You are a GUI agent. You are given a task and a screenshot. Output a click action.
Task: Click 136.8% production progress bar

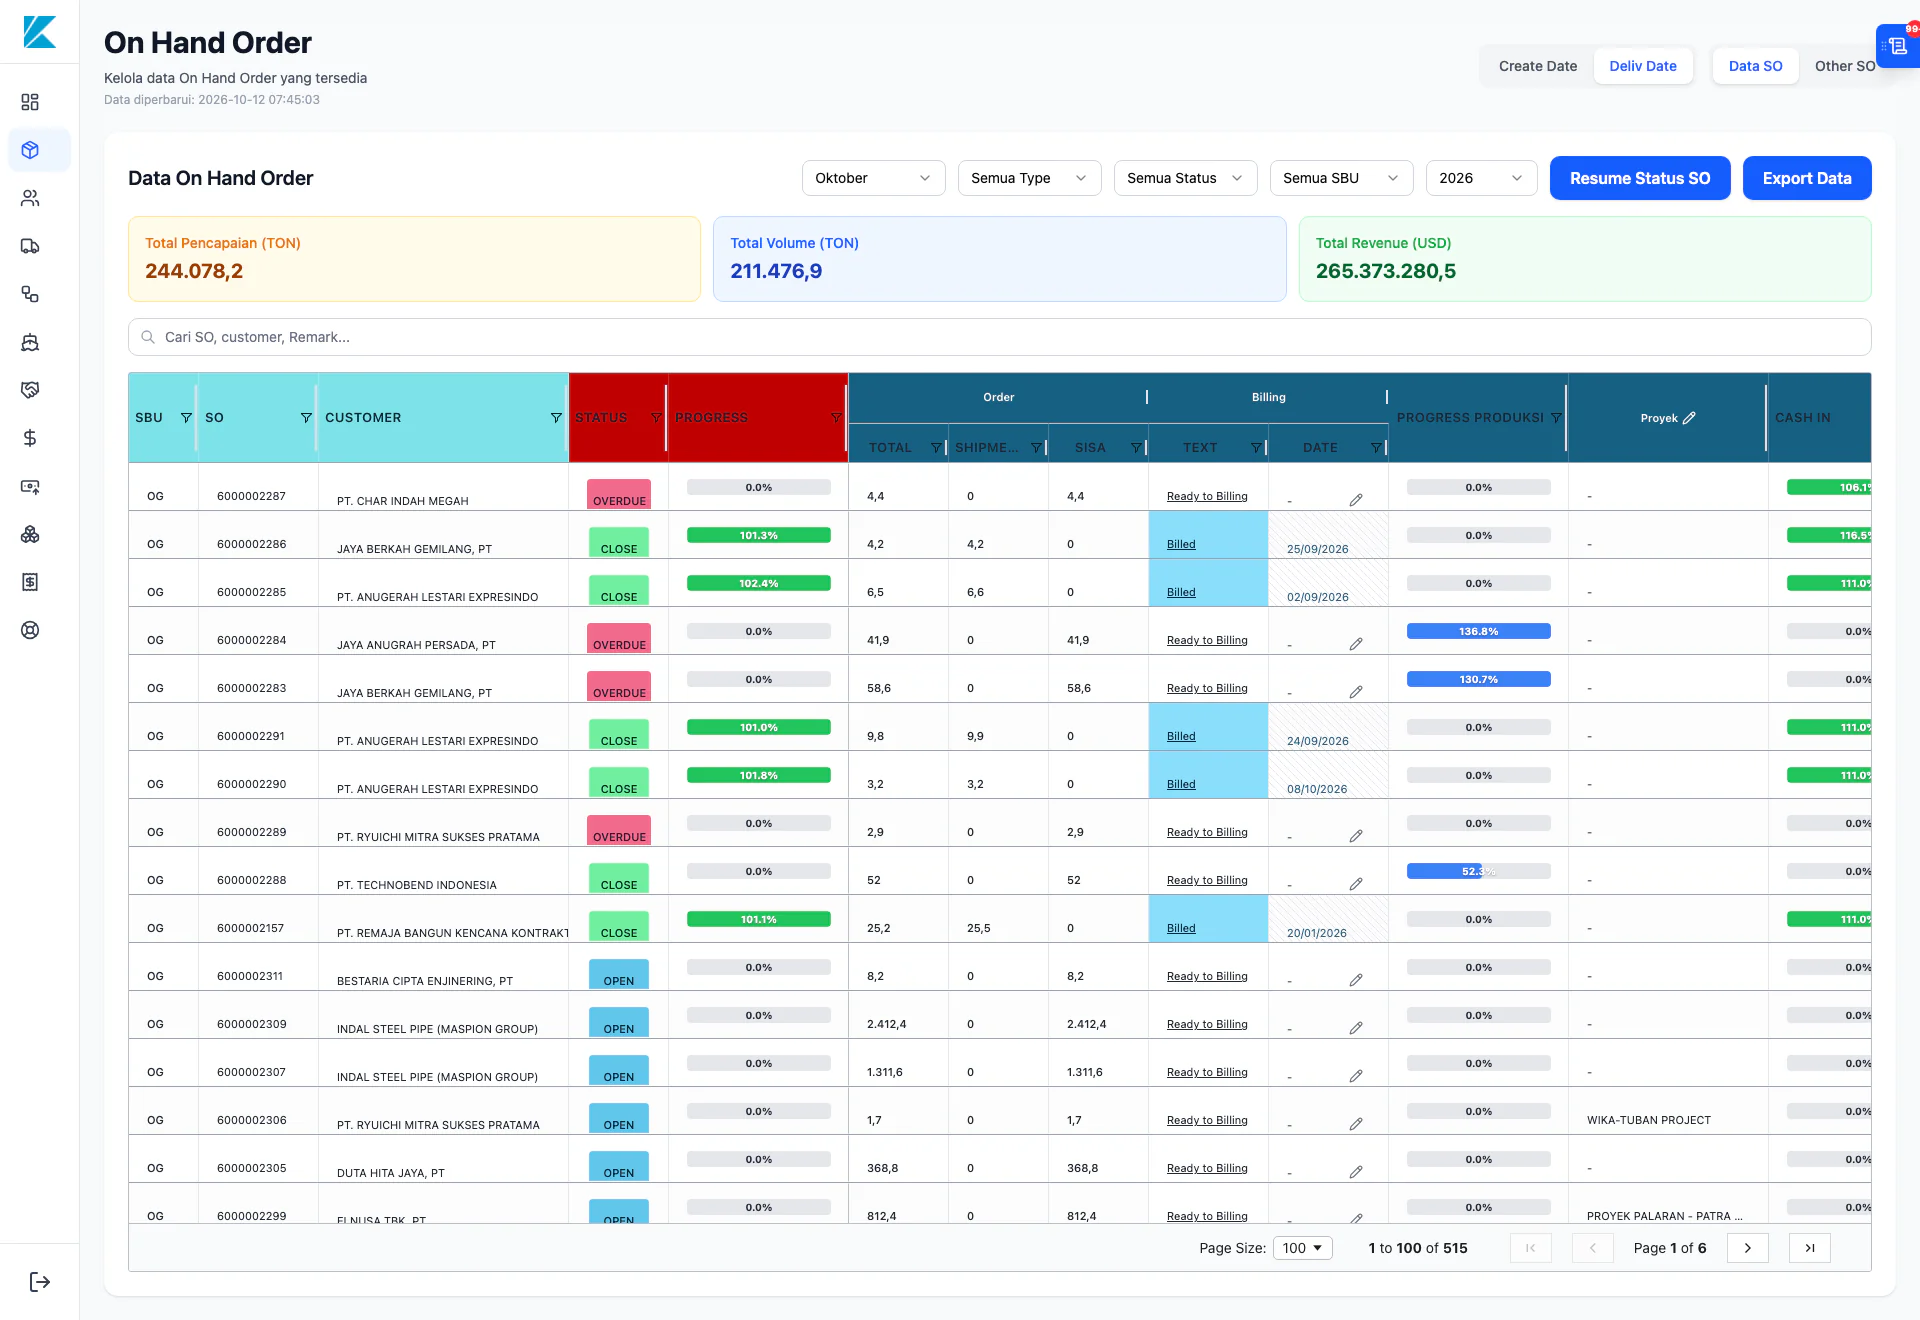pos(1479,631)
